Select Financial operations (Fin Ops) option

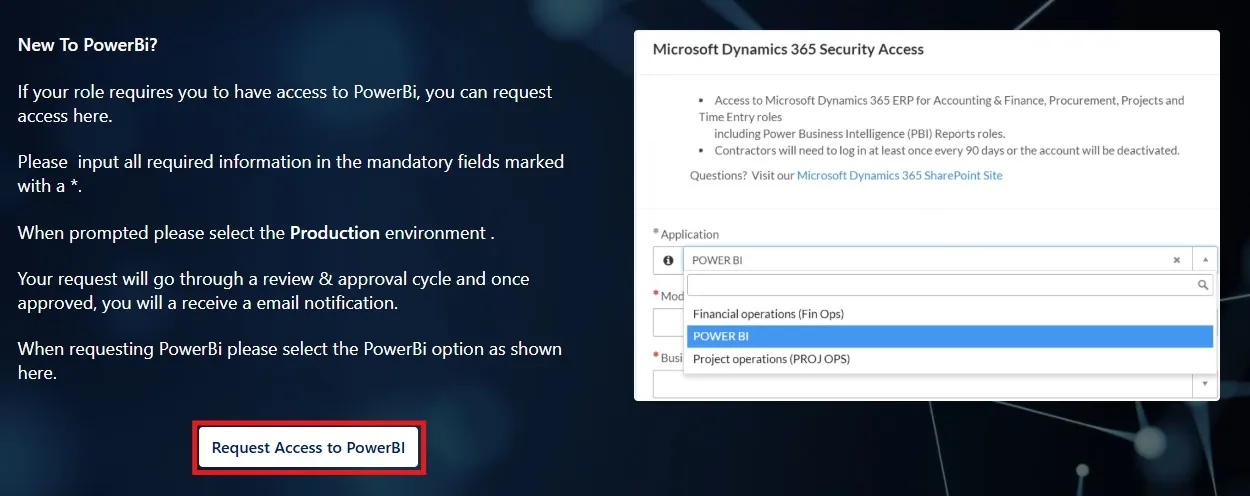click(x=949, y=314)
